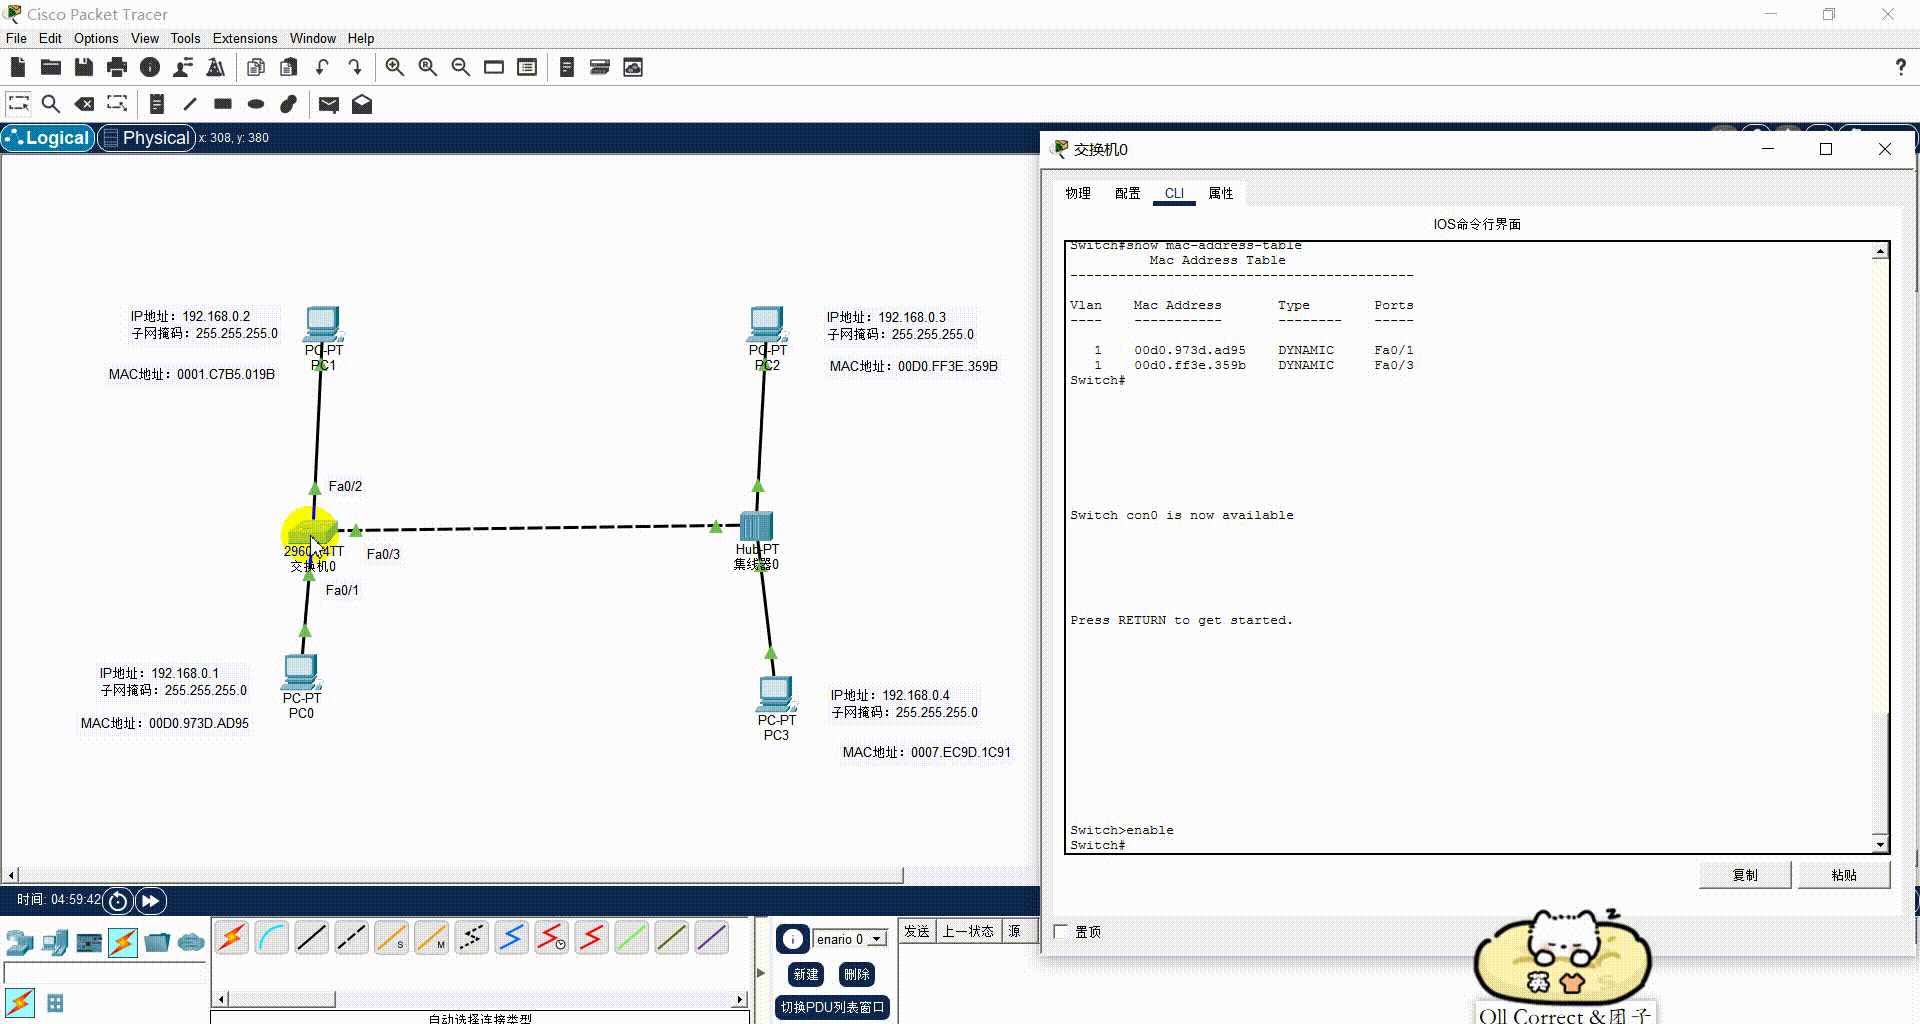Create a new network file
Viewport: 1920px width, 1024px height.
click(18, 67)
